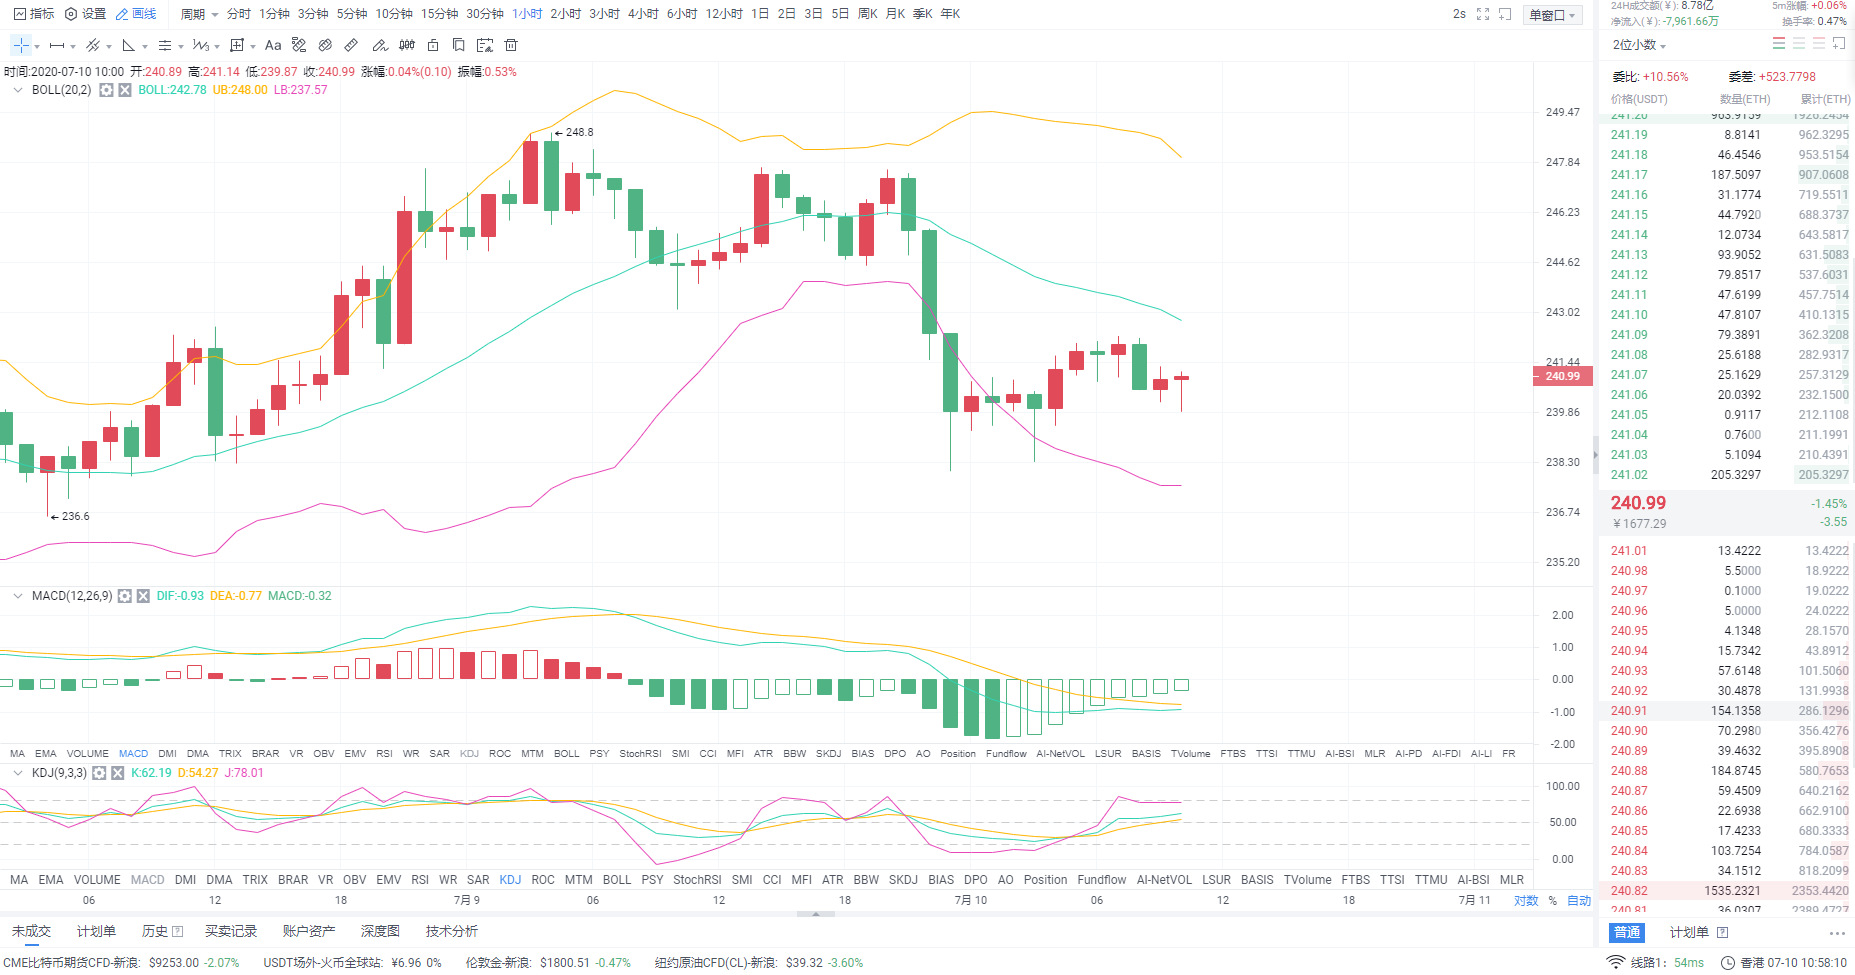Toggle the % percentage axis option

tap(1553, 901)
